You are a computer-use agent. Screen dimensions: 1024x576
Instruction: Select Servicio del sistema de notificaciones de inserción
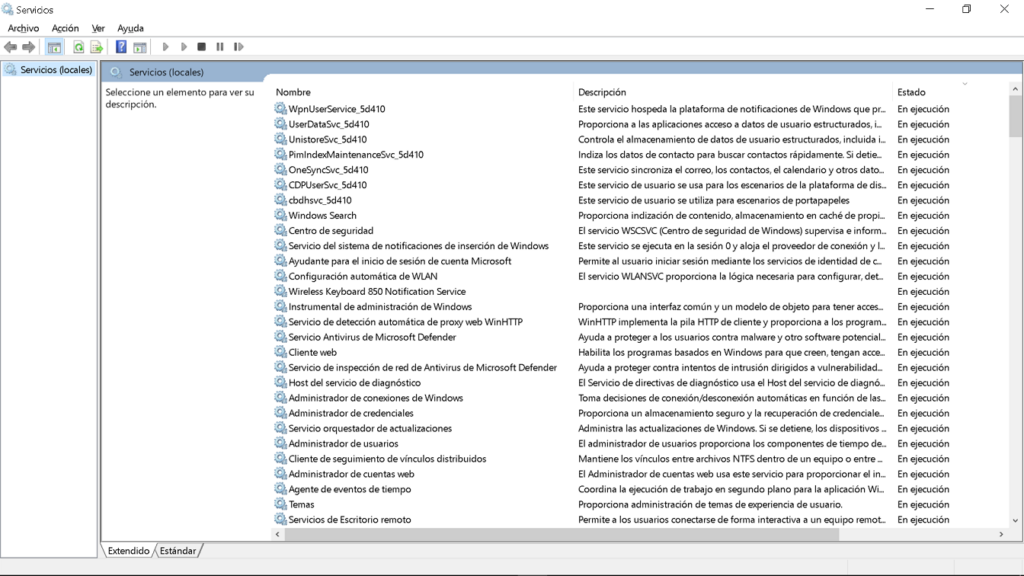pyautogui.click(x=419, y=246)
